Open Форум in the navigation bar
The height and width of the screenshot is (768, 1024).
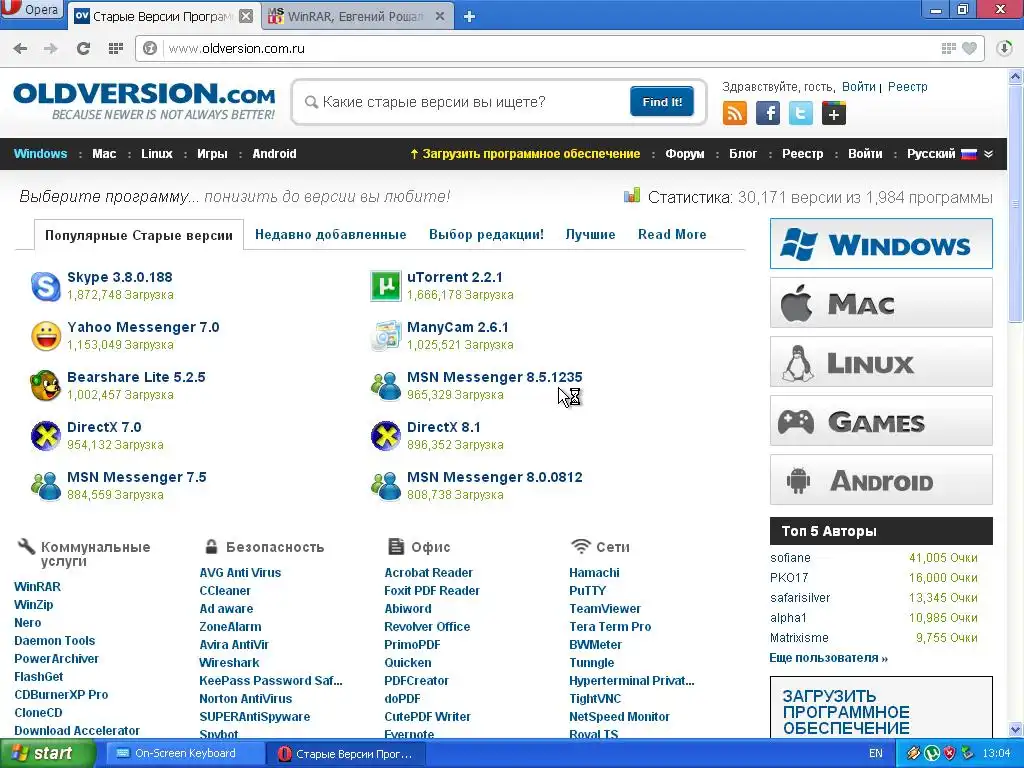(684, 154)
